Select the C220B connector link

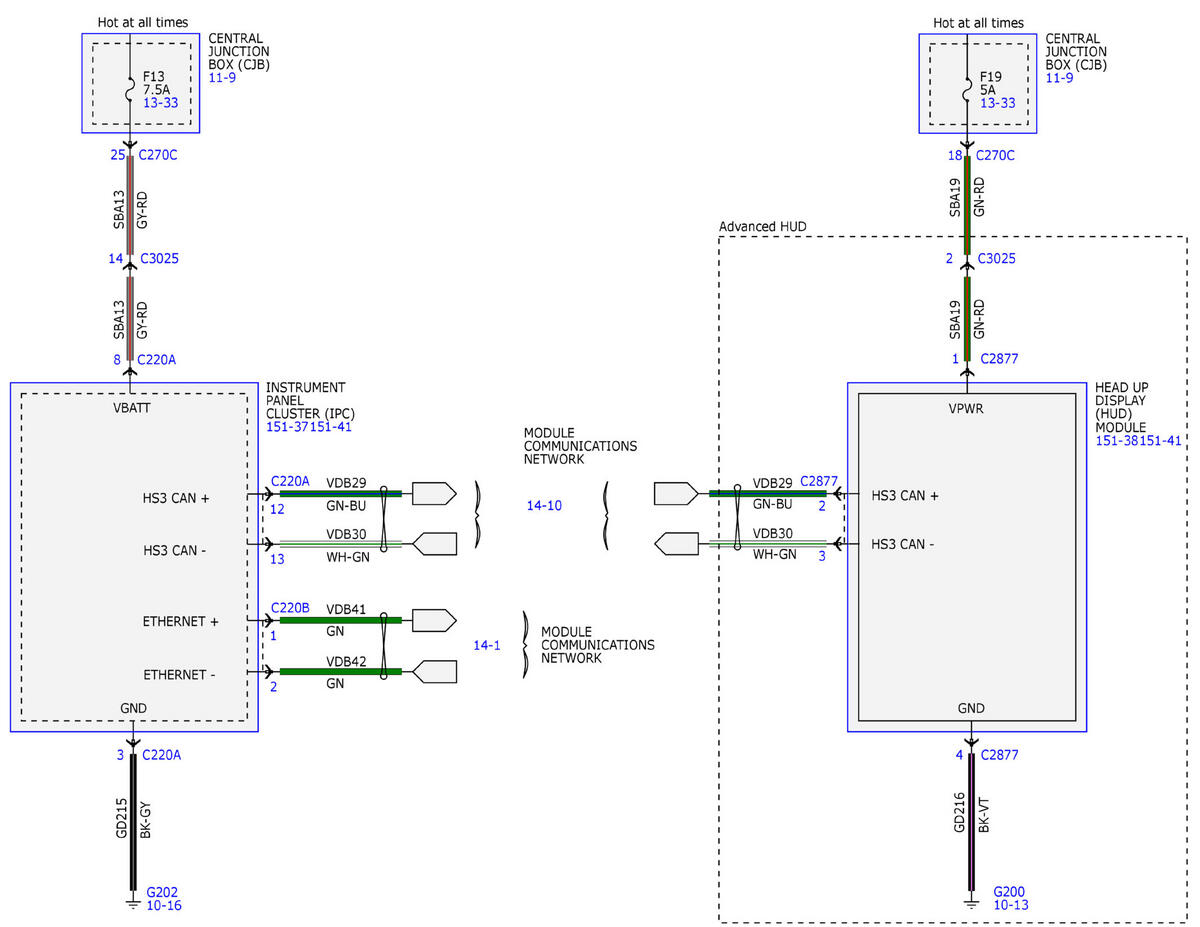(291, 607)
